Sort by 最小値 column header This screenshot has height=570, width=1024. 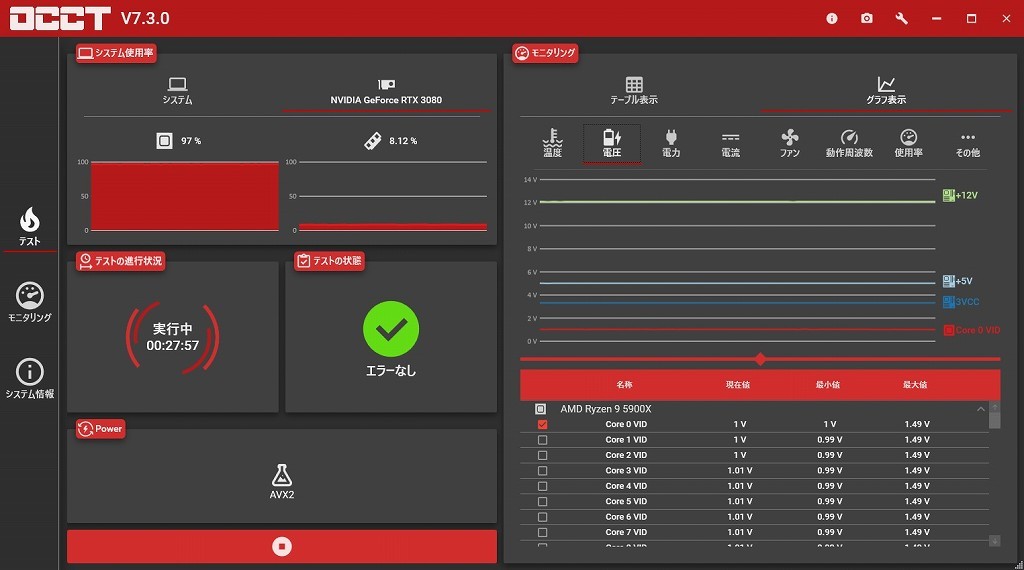pyautogui.click(x=827, y=385)
